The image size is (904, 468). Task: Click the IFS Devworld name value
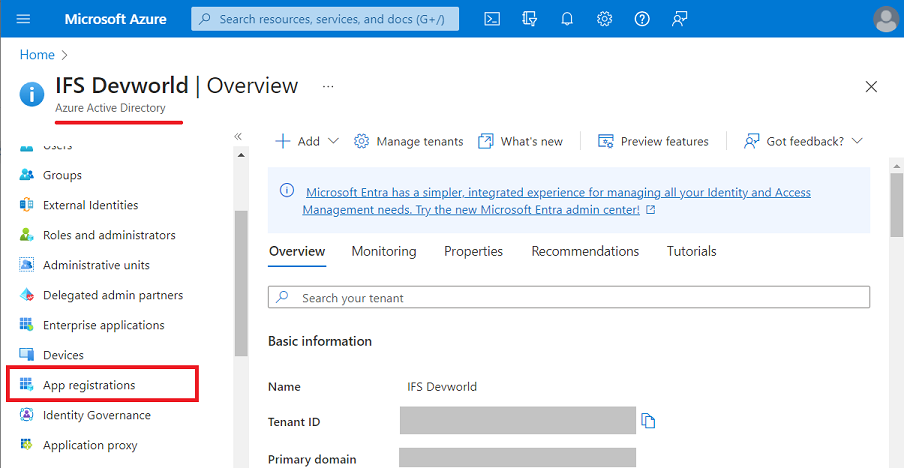click(442, 387)
